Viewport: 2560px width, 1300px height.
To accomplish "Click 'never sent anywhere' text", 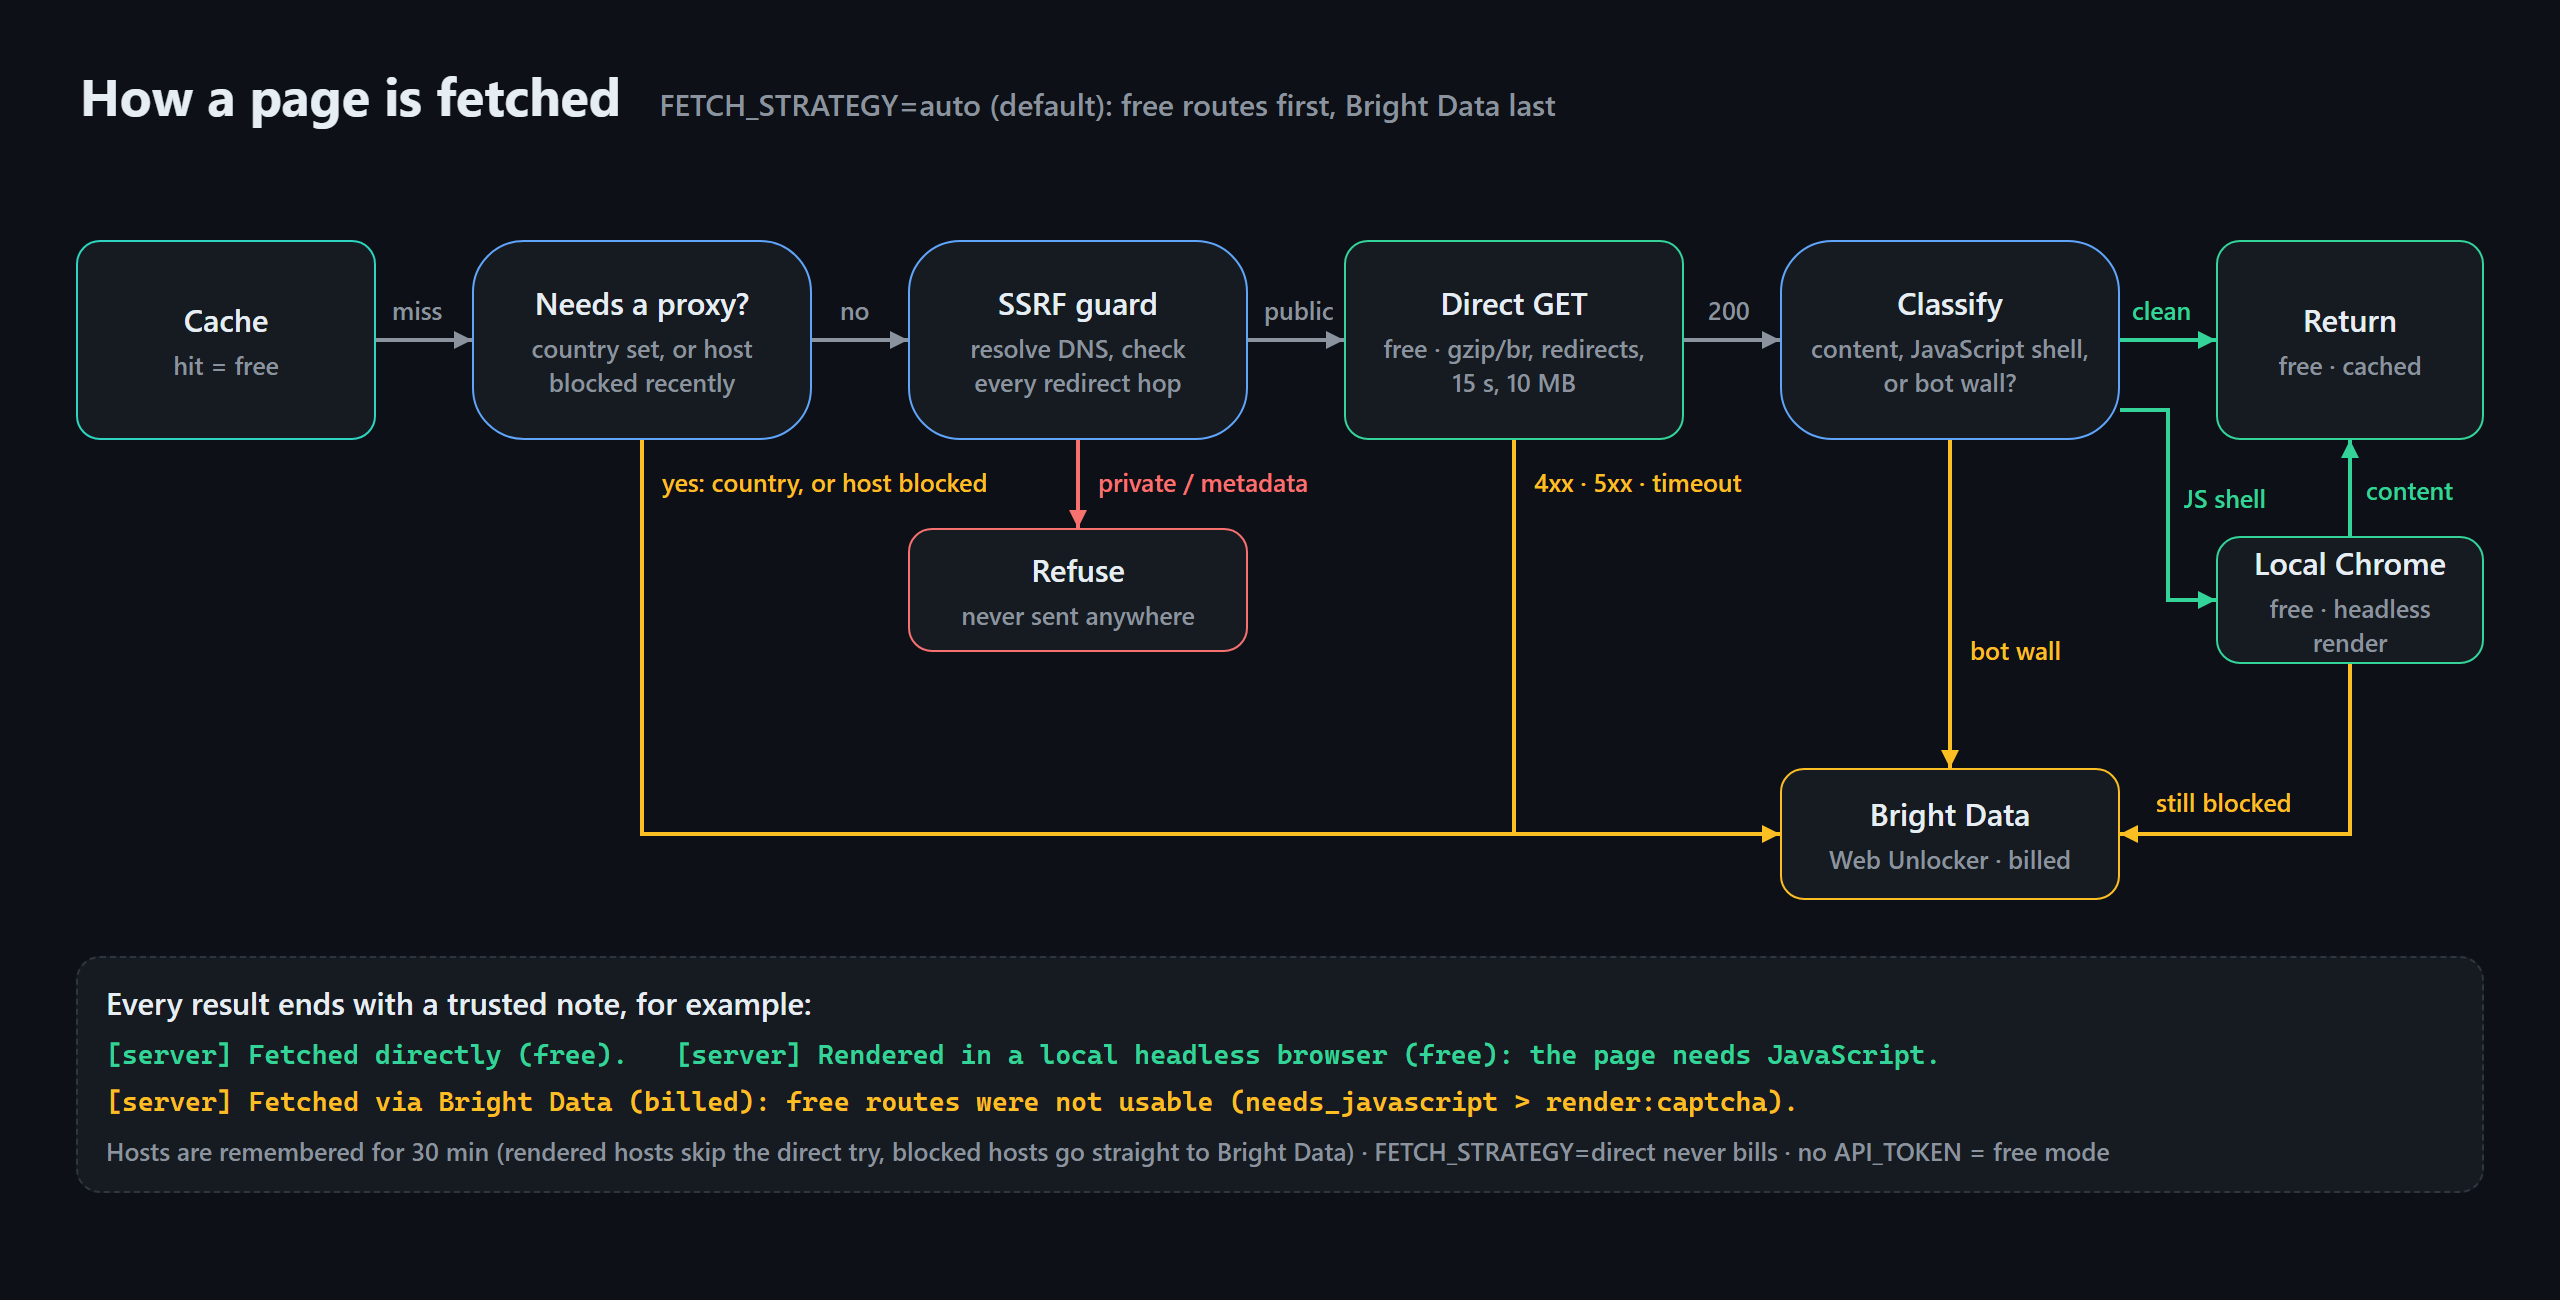I will coord(1078,616).
